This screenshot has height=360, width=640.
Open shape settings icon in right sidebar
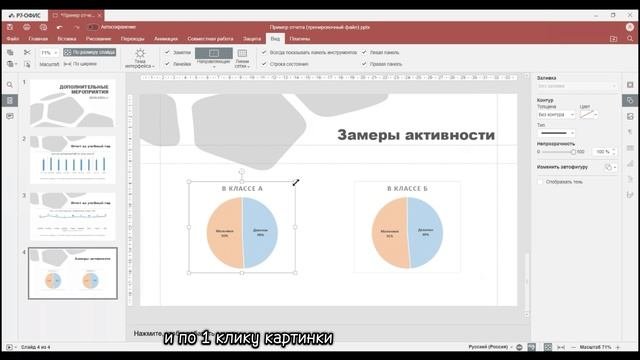tap(630, 100)
